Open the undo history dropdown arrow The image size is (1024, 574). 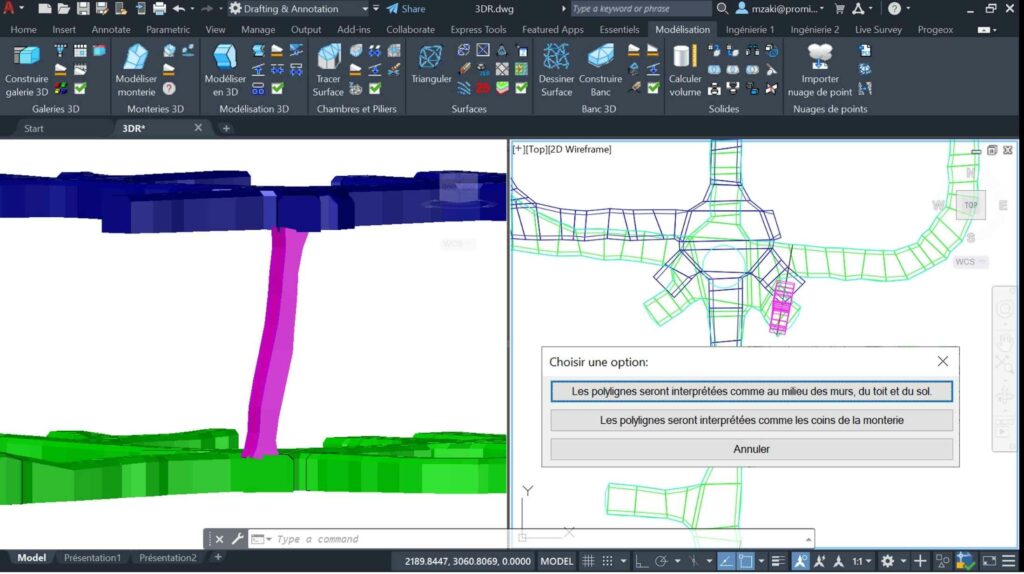192,8
